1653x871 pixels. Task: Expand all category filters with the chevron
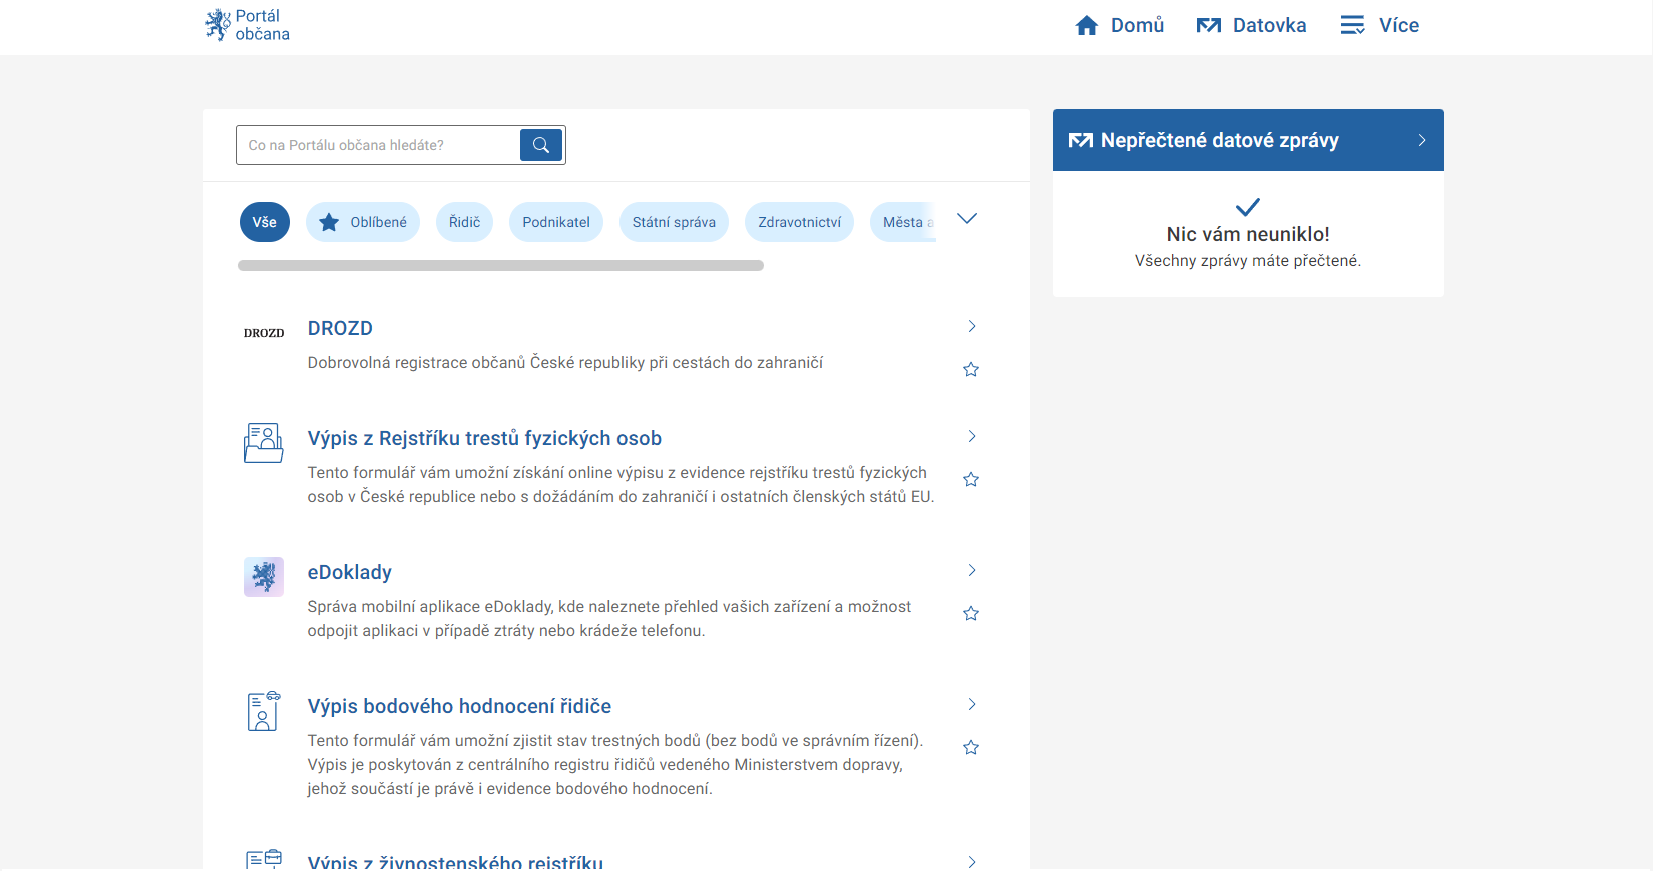(x=967, y=219)
